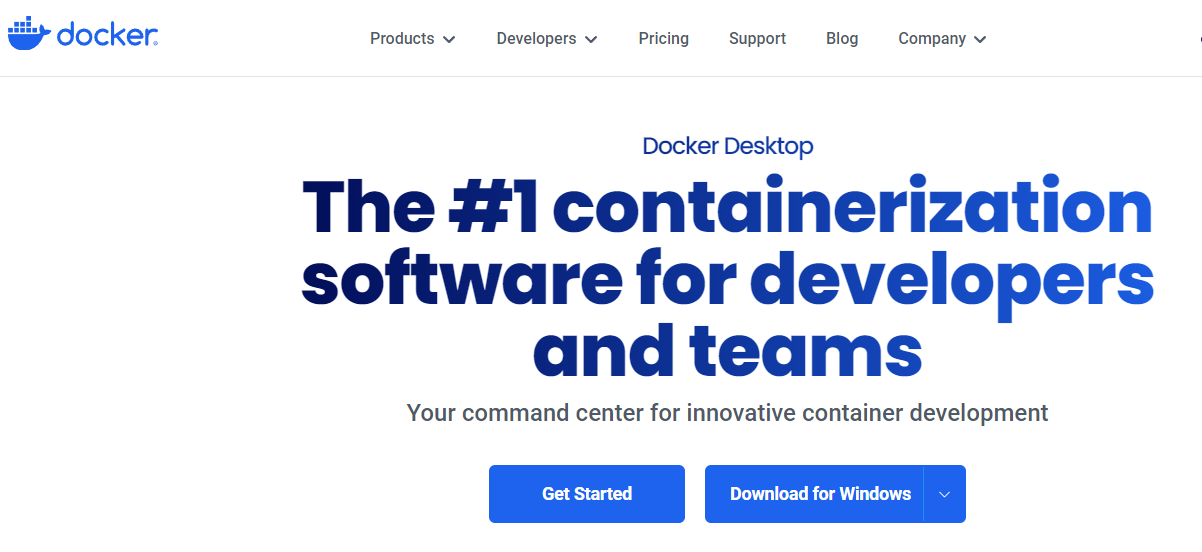Visit the Blog page

click(842, 39)
